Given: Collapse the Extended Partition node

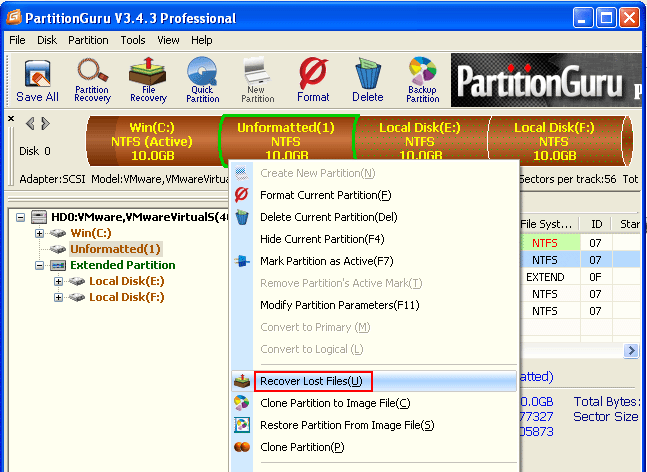Looking at the screenshot, I should point(39,265).
